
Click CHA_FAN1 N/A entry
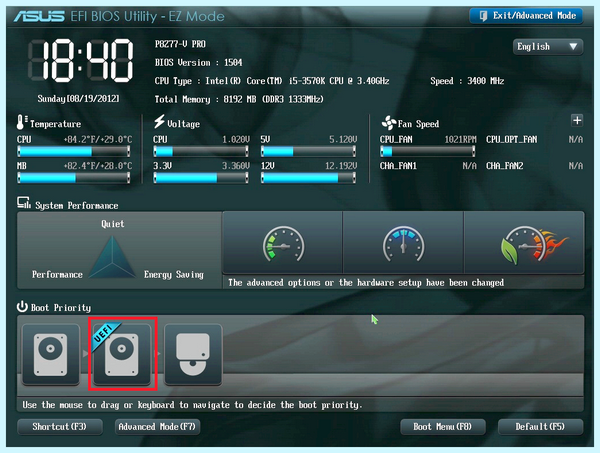(x=428, y=166)
